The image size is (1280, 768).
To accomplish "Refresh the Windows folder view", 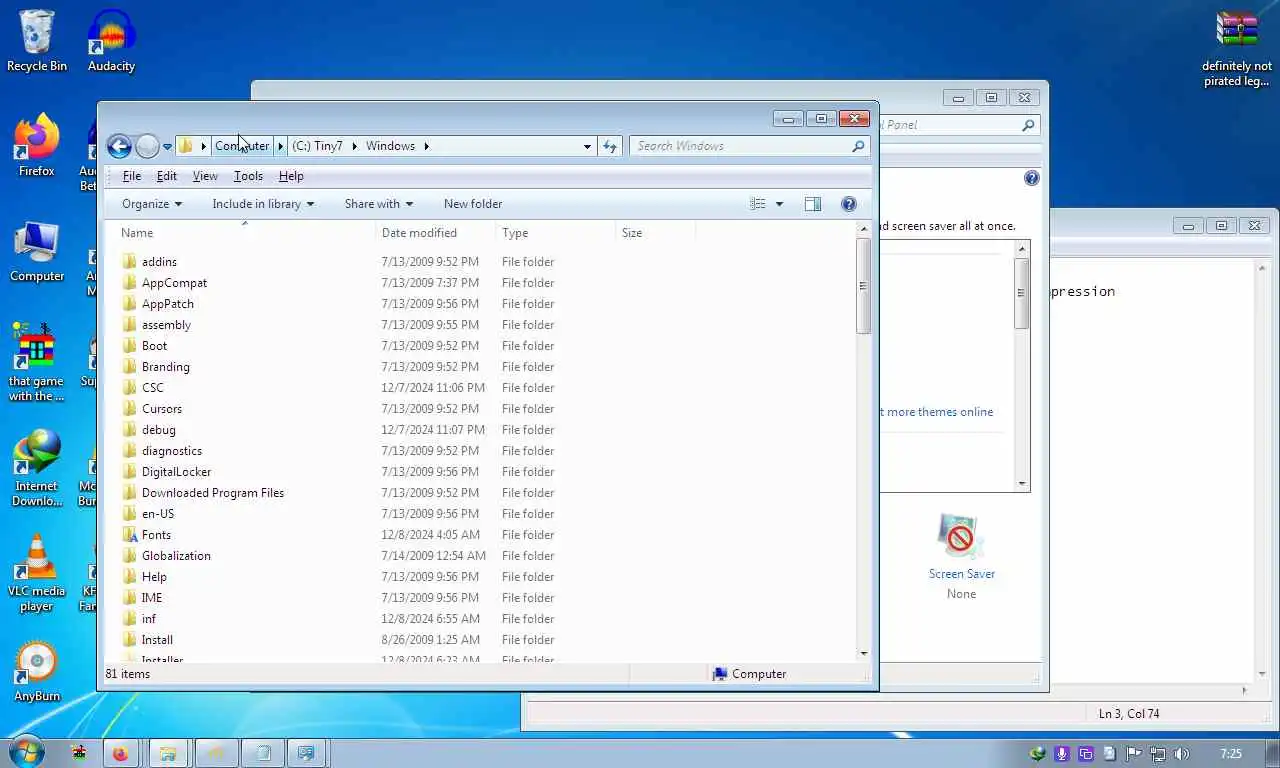I will 610,146.
